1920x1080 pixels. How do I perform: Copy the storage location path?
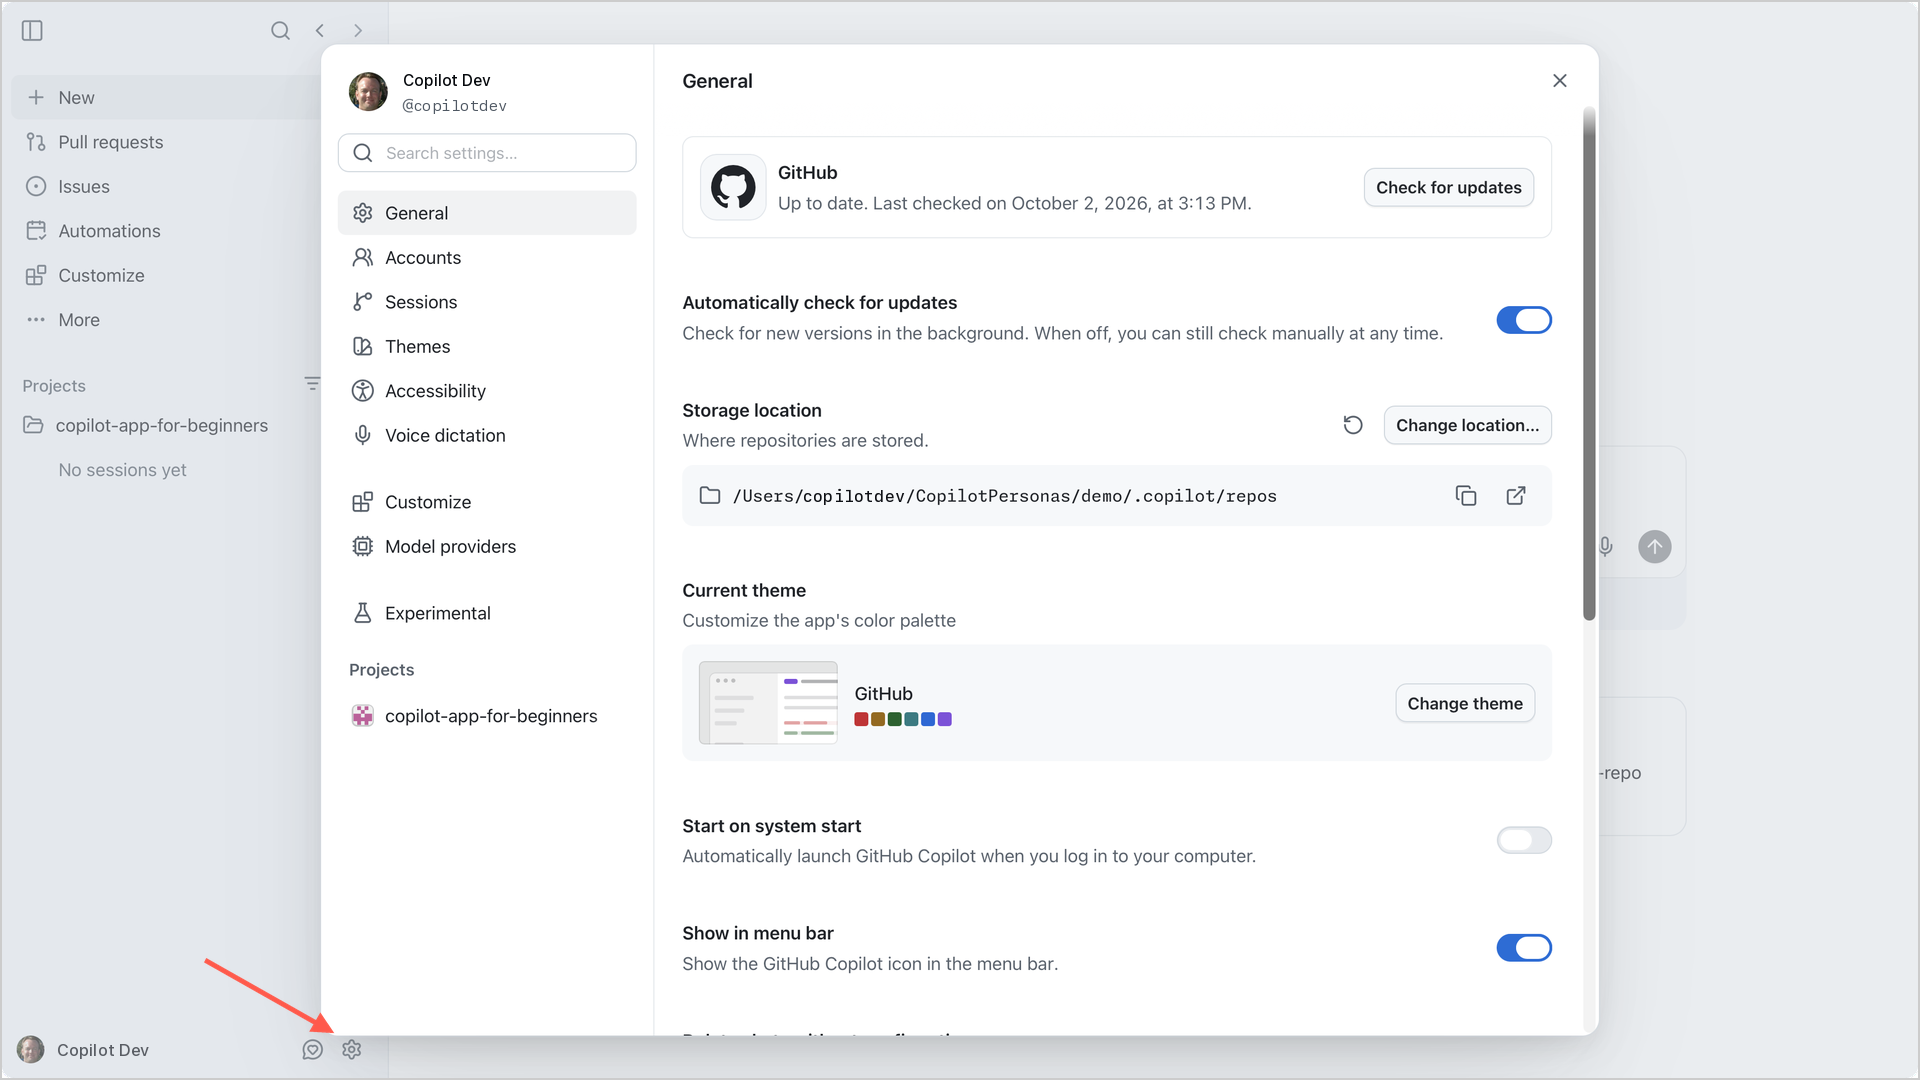click(x=1466, y=496)
